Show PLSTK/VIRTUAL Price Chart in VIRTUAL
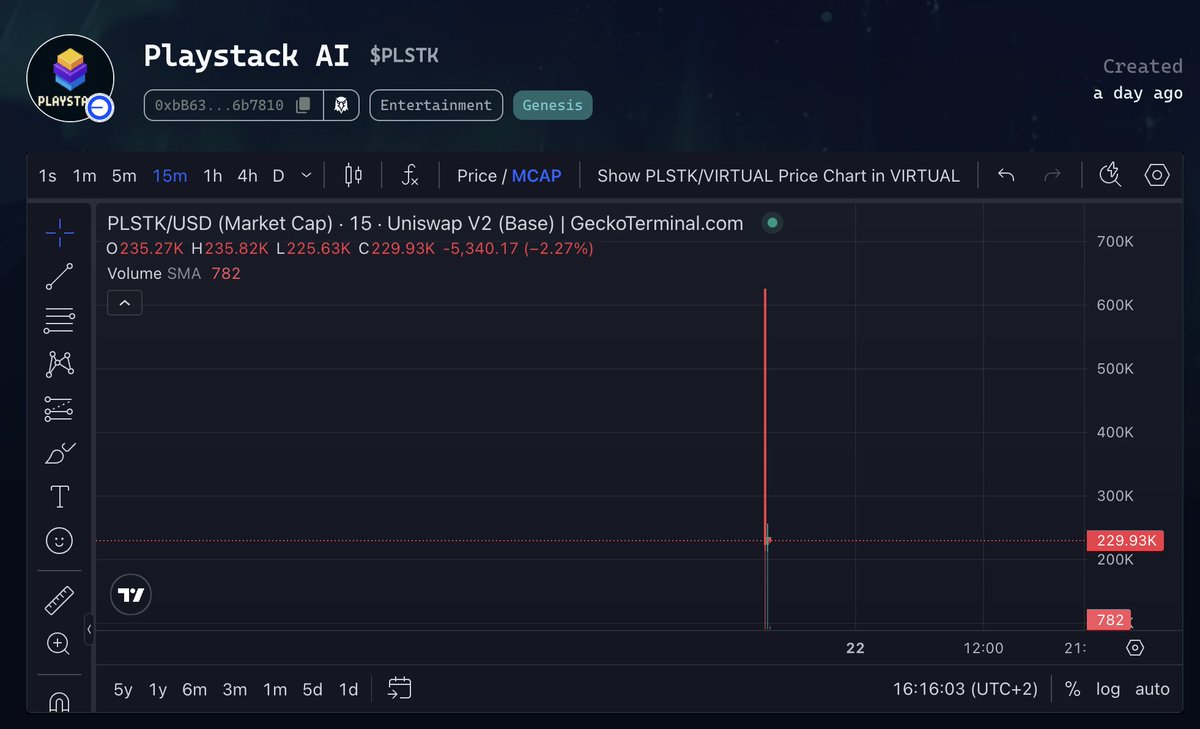The height and width of the screenshot is (729, 1200). (778, 175)
